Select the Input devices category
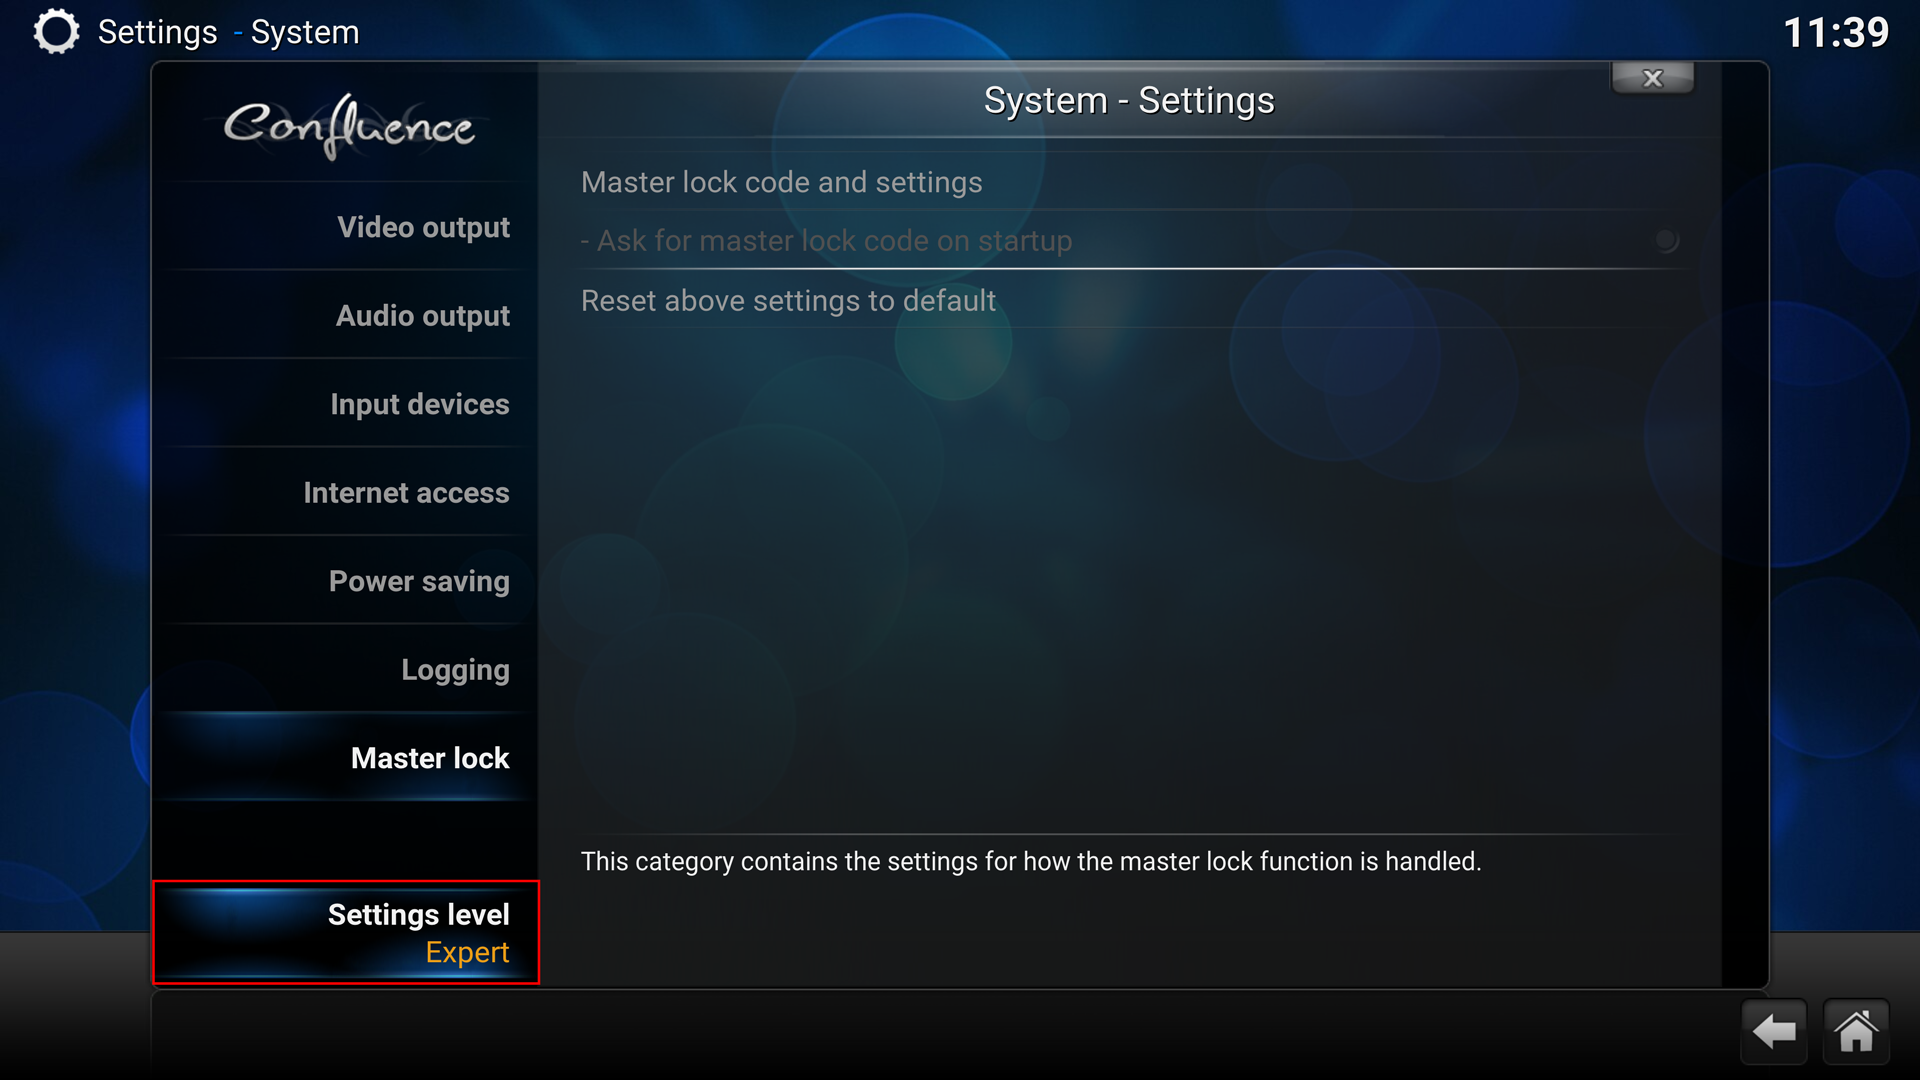The width and height of the screenshot is (1920, 1080). (351, 404)
